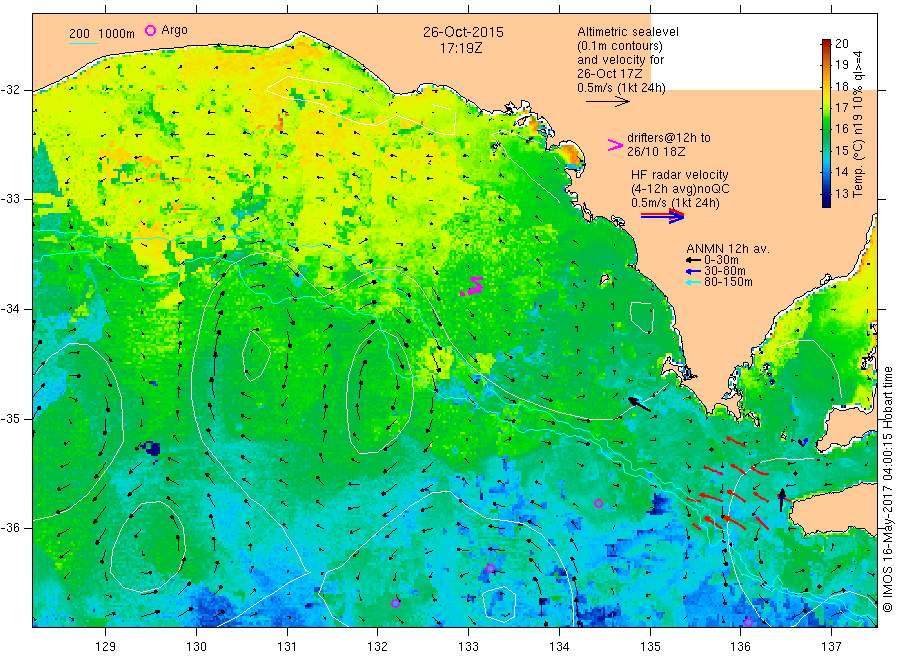Click the dark blue 13 degree colorbar bottom

point(826,199)
